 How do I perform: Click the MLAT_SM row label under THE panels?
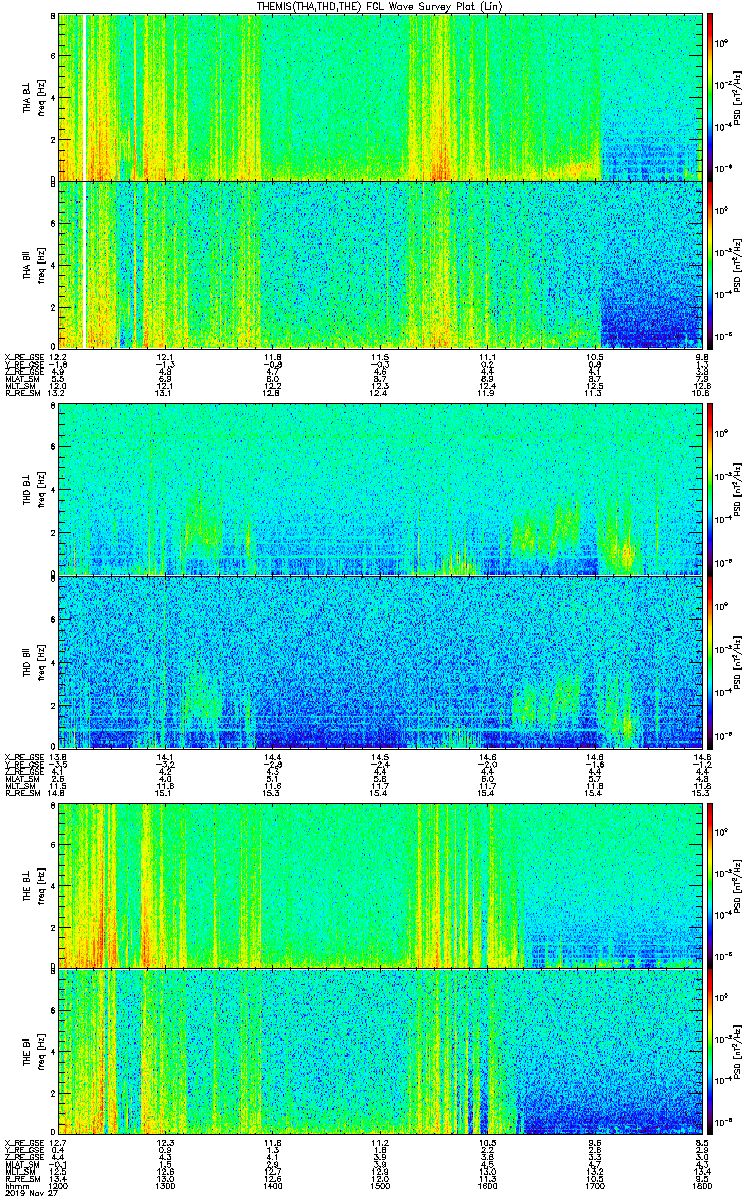point(20,1164)
